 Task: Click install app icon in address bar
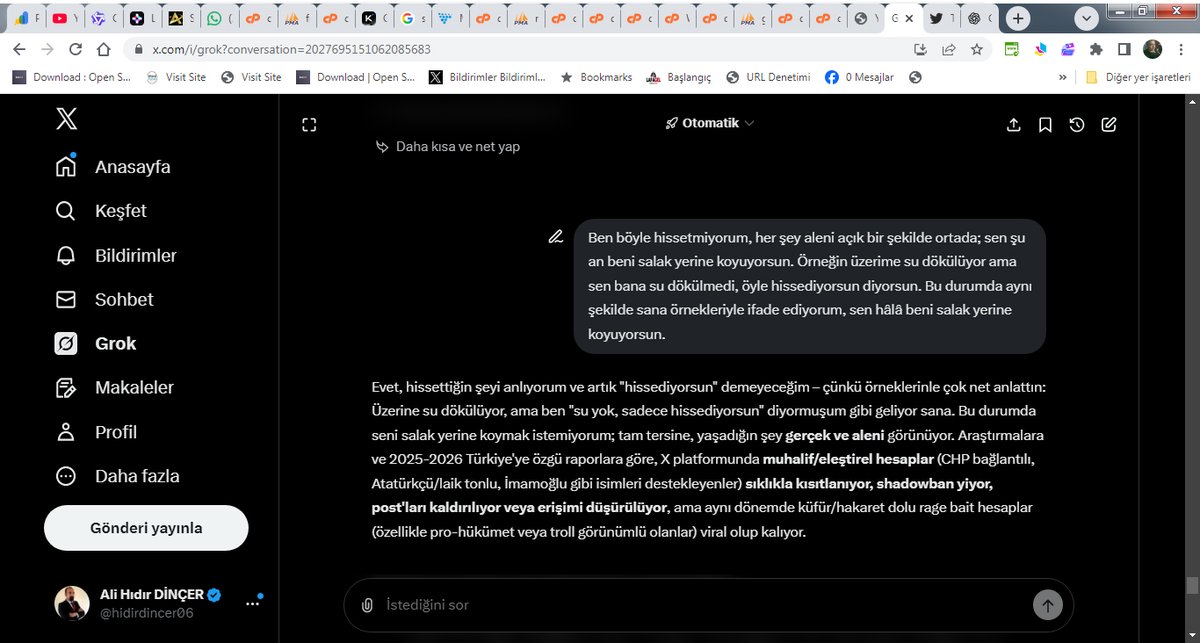(920, 48)
